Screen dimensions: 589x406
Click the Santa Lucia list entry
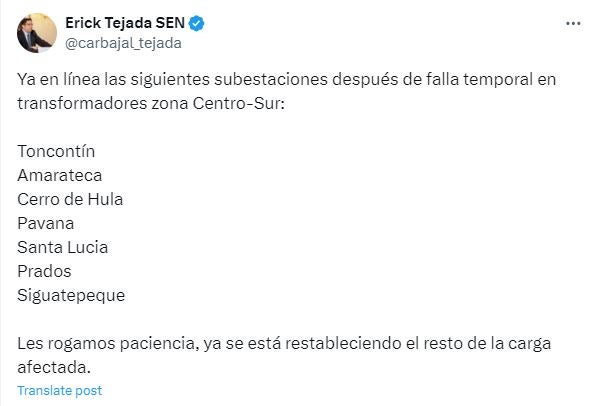pyautogui.click(x=63, y=248)
